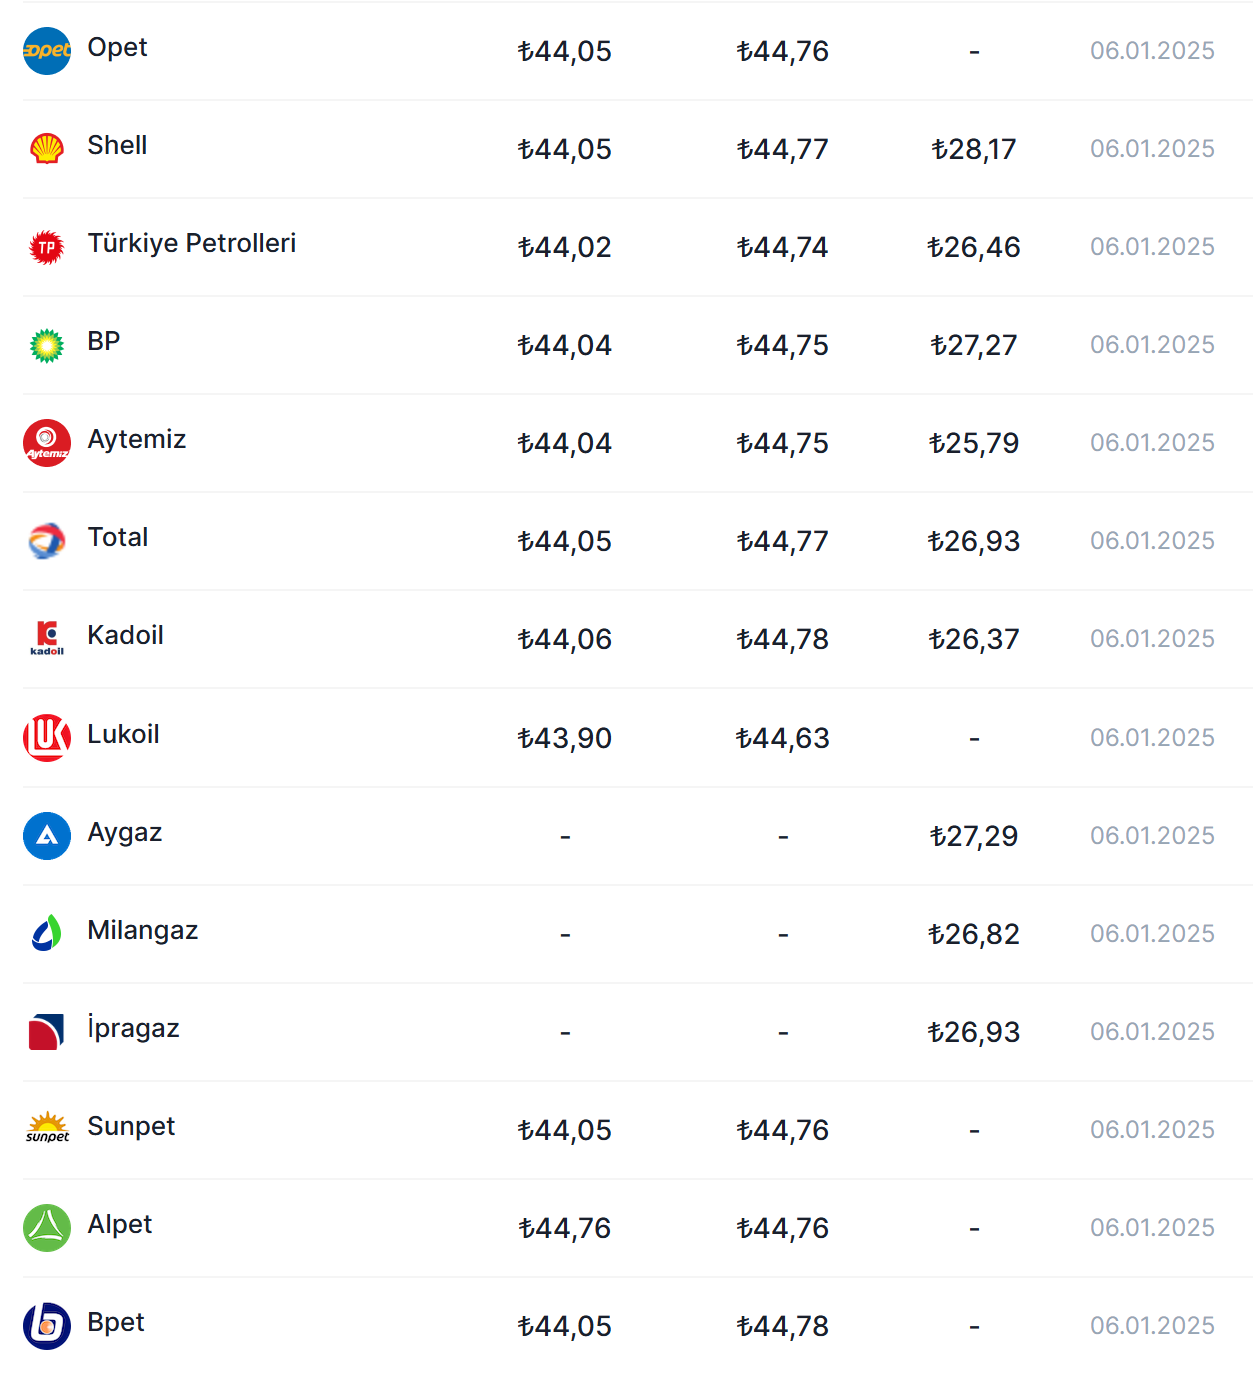Click the Kadoil logo icon
Image resolution: width=1256 pixels, height=1378 pixels.
tap(47, 638)
